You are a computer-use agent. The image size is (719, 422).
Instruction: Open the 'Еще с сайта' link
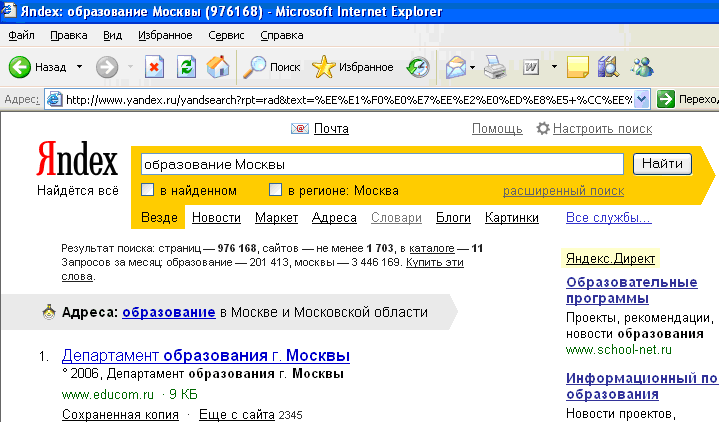(237, 415)
